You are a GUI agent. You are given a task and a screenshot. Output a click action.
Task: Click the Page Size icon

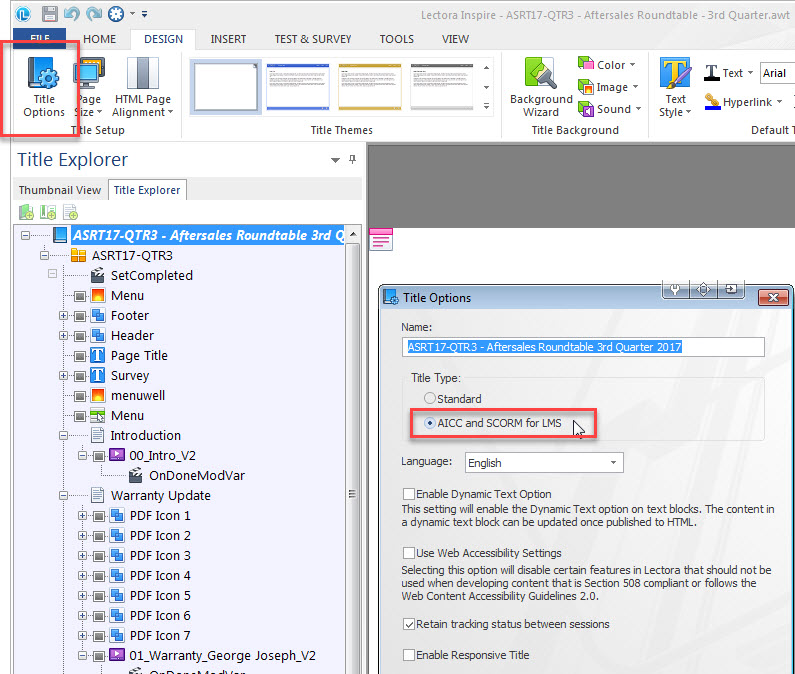89,74
